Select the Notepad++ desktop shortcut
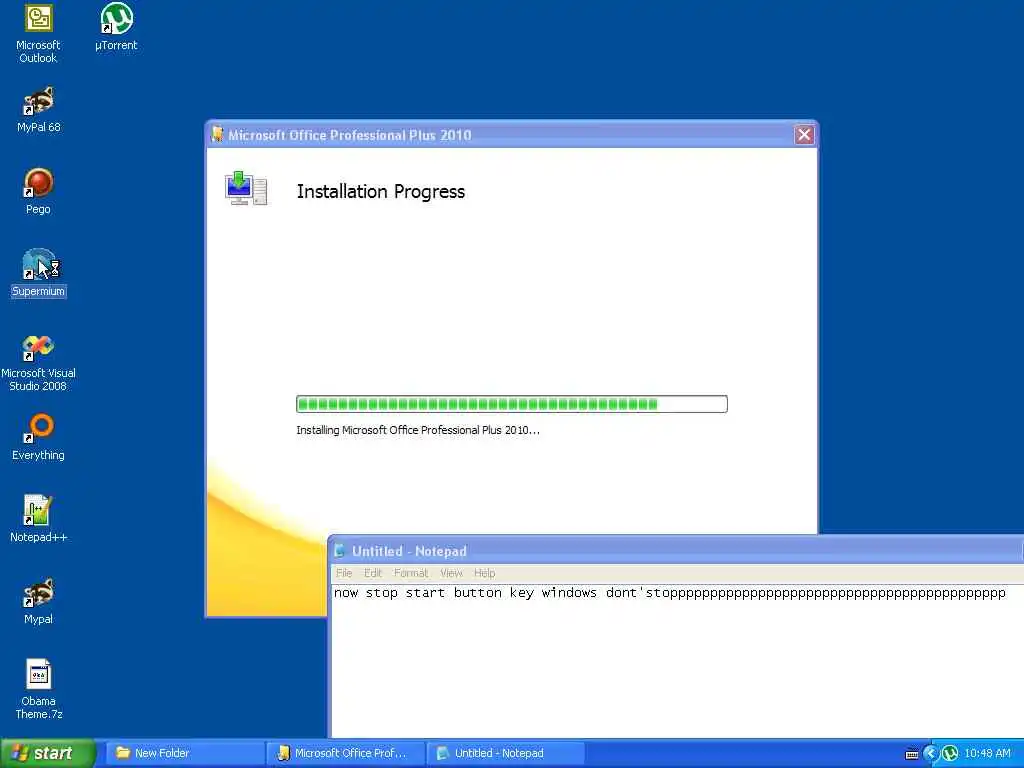 click(38, 519)
